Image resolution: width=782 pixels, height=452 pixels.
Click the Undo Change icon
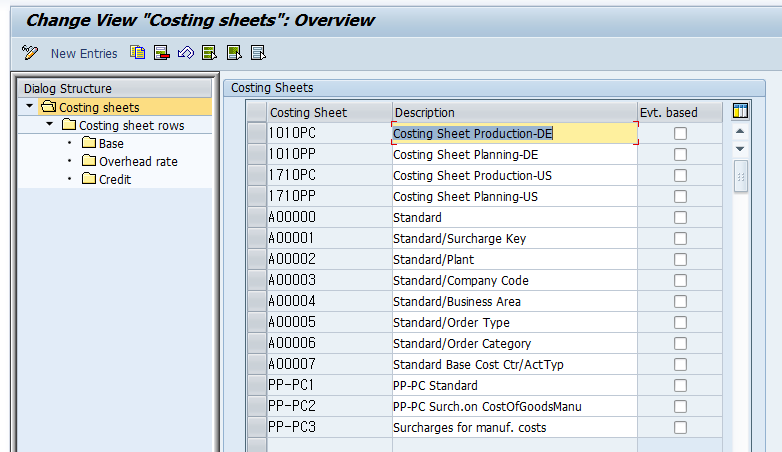pos(186,52)
